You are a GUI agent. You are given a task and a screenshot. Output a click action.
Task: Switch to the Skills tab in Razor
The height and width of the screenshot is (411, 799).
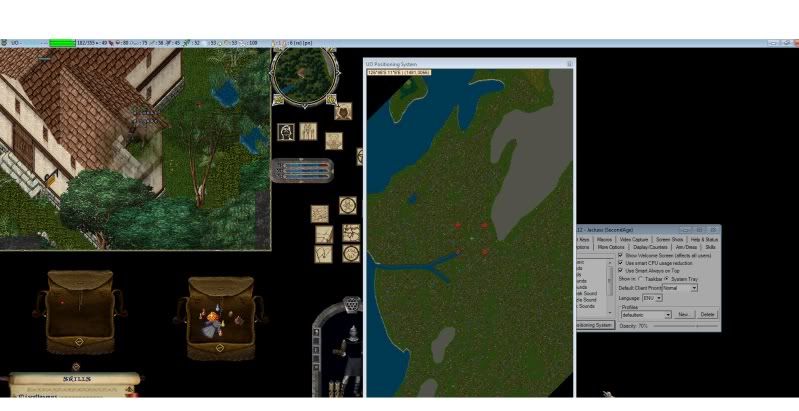pyautogui.click(x=710, y=247)
